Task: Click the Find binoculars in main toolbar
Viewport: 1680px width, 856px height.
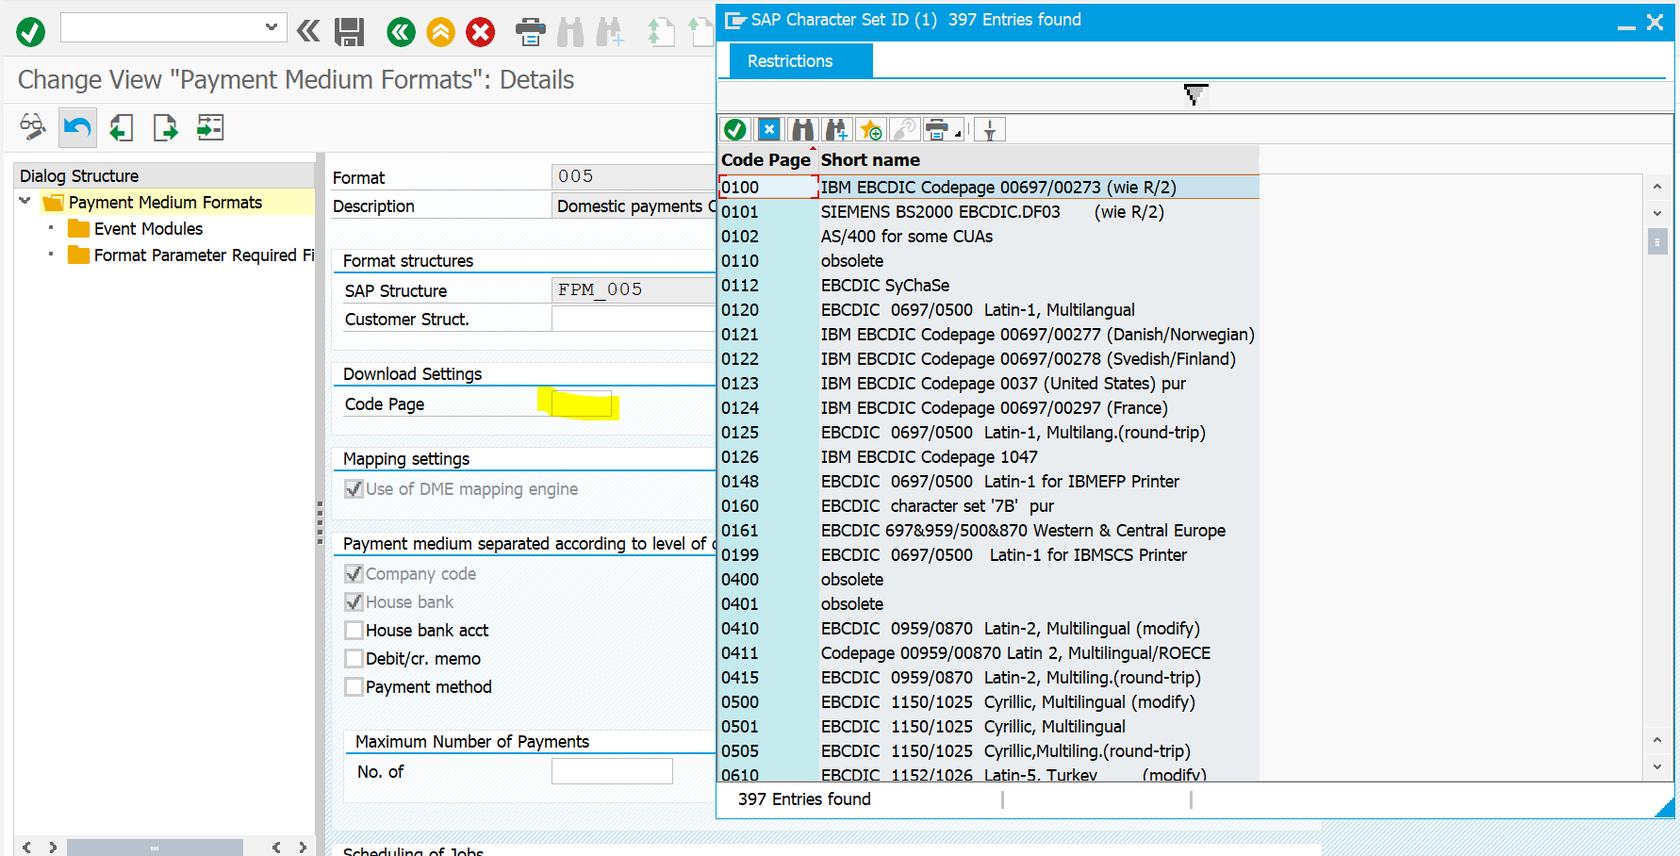Action: [x=571, y=32]
